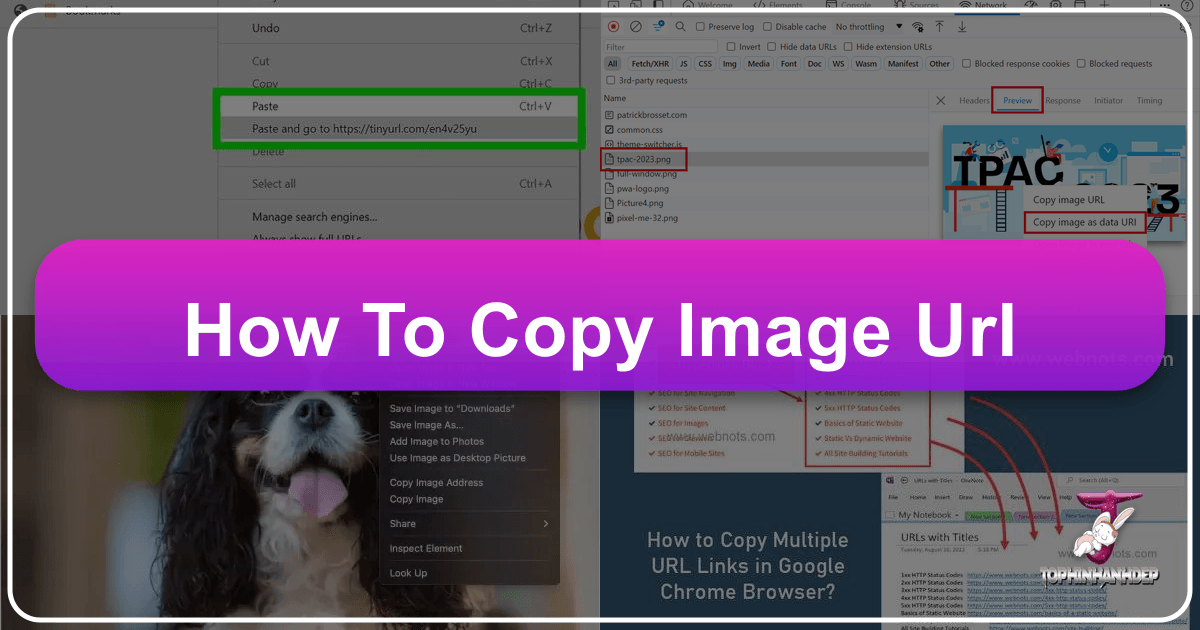The width and height of the screenshot is (1200, 630).
Task: Choose Inspect Element from the context menu
Action: click(425, 548)
